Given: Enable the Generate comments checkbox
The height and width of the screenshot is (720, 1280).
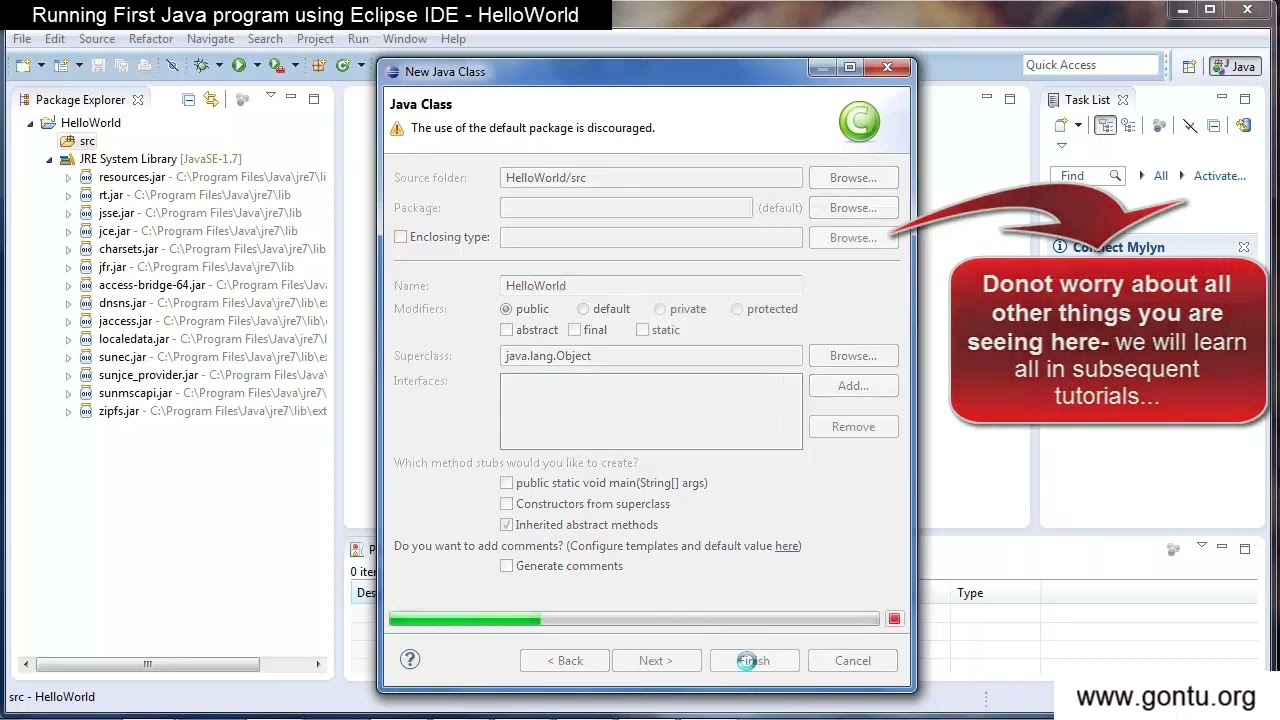Looking at the screenshot, I should pyautogui.click(x=506, y=566).
